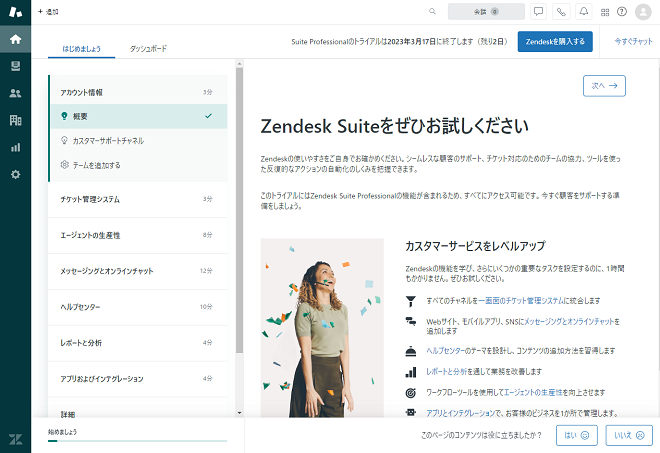Click the カスタマーサービスをレベルアップ heading

pos(475,246)
